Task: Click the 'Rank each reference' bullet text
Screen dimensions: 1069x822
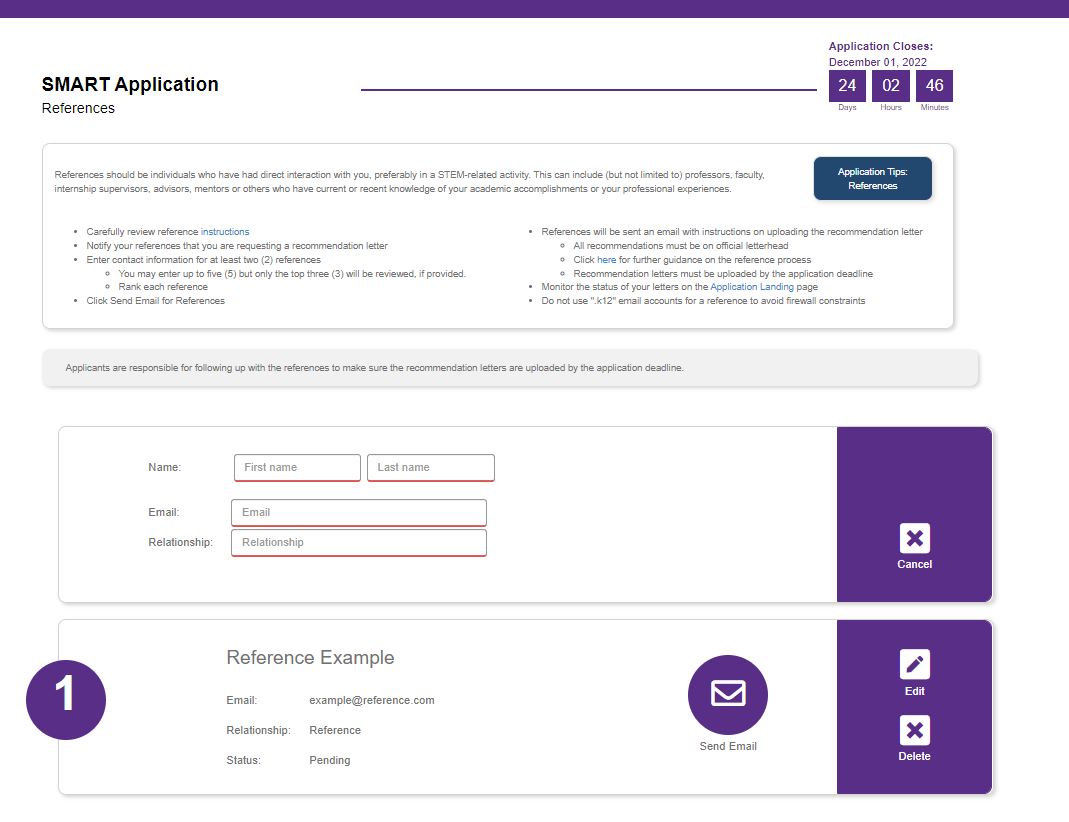Action: tap(163, 287)
